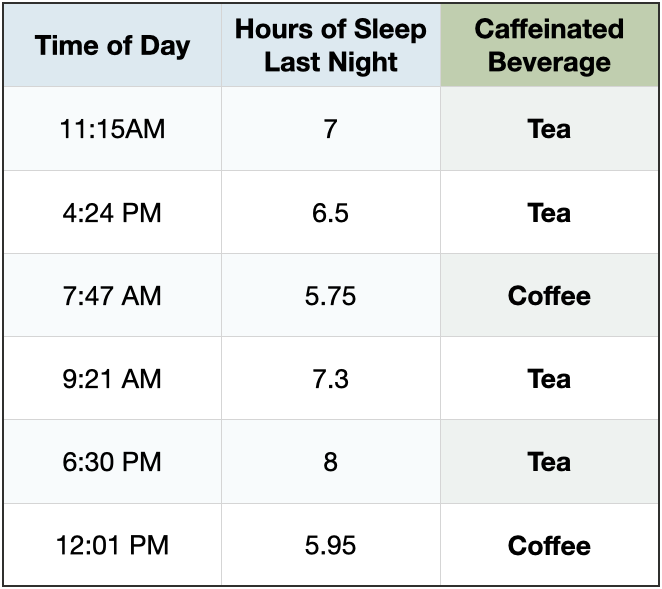
Task: Click the 9:21 AM time cell
Action: [x=112, y=379]
